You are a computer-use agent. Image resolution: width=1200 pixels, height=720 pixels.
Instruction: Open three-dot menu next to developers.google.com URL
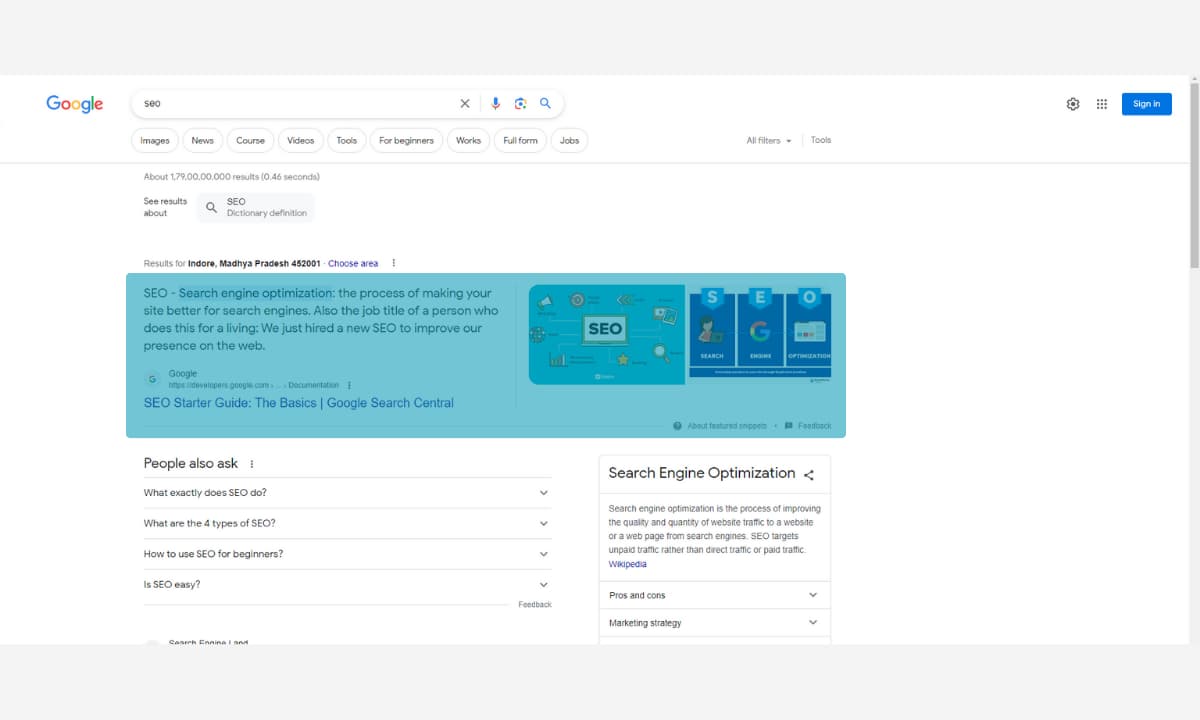tap(349, 385)
